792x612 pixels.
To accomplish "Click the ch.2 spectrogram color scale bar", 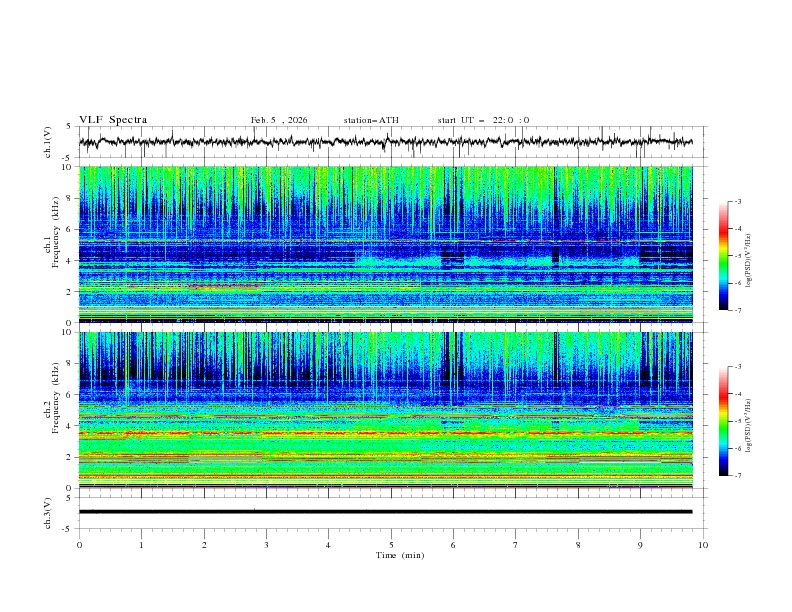I will coord(724,421).
